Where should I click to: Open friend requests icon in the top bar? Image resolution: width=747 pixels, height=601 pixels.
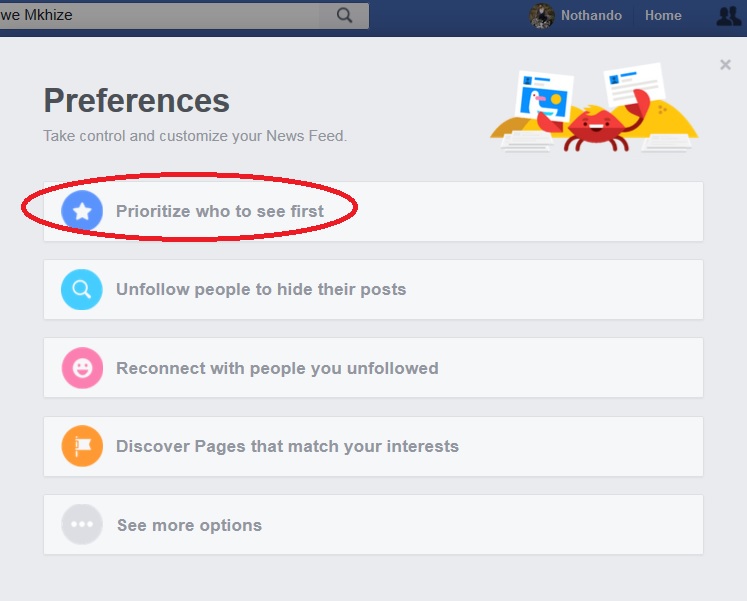tap(729, 16)
